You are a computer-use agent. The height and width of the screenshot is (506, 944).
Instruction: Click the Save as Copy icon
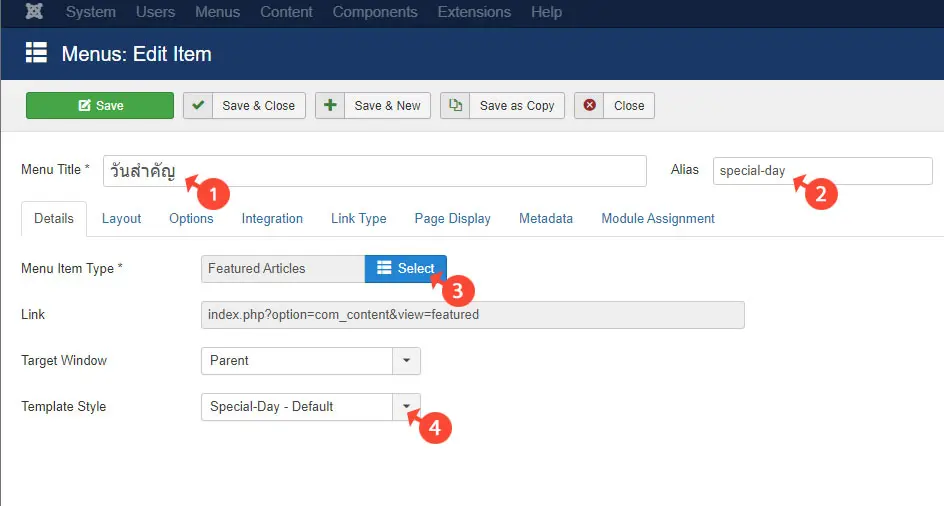point(456,105)
